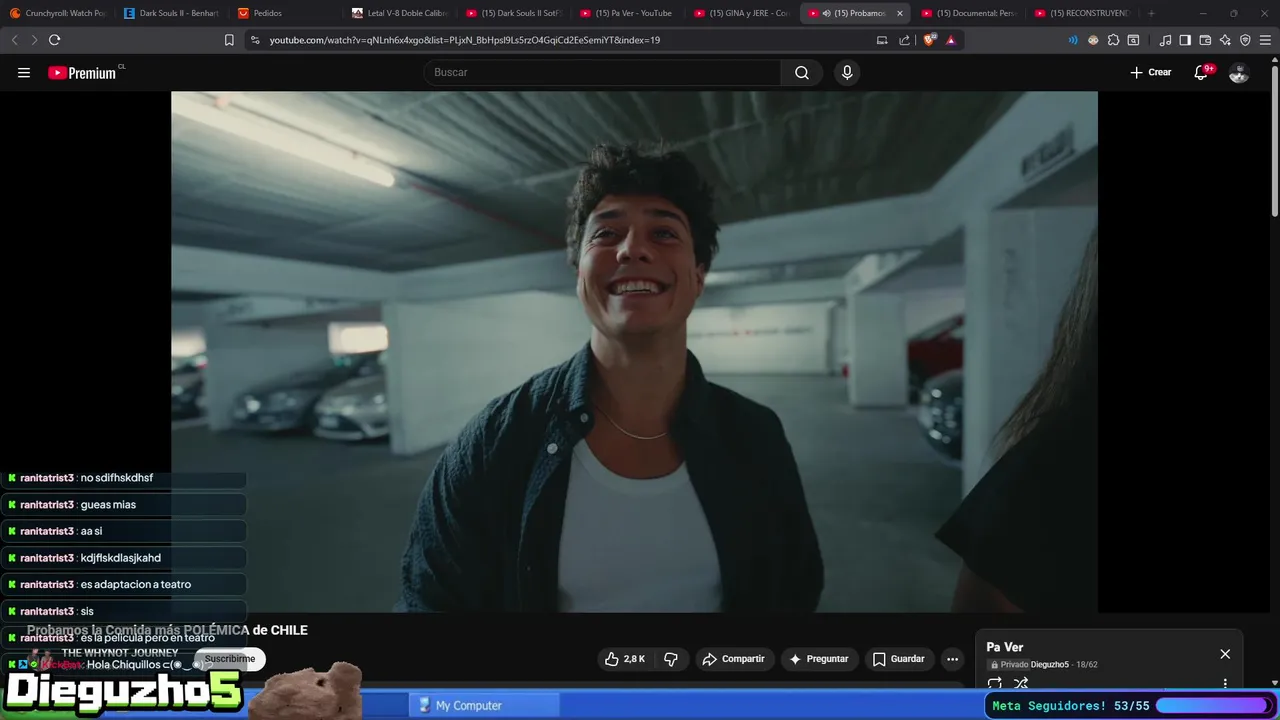Bookmark this page in the address bar

tap(229, 40)
